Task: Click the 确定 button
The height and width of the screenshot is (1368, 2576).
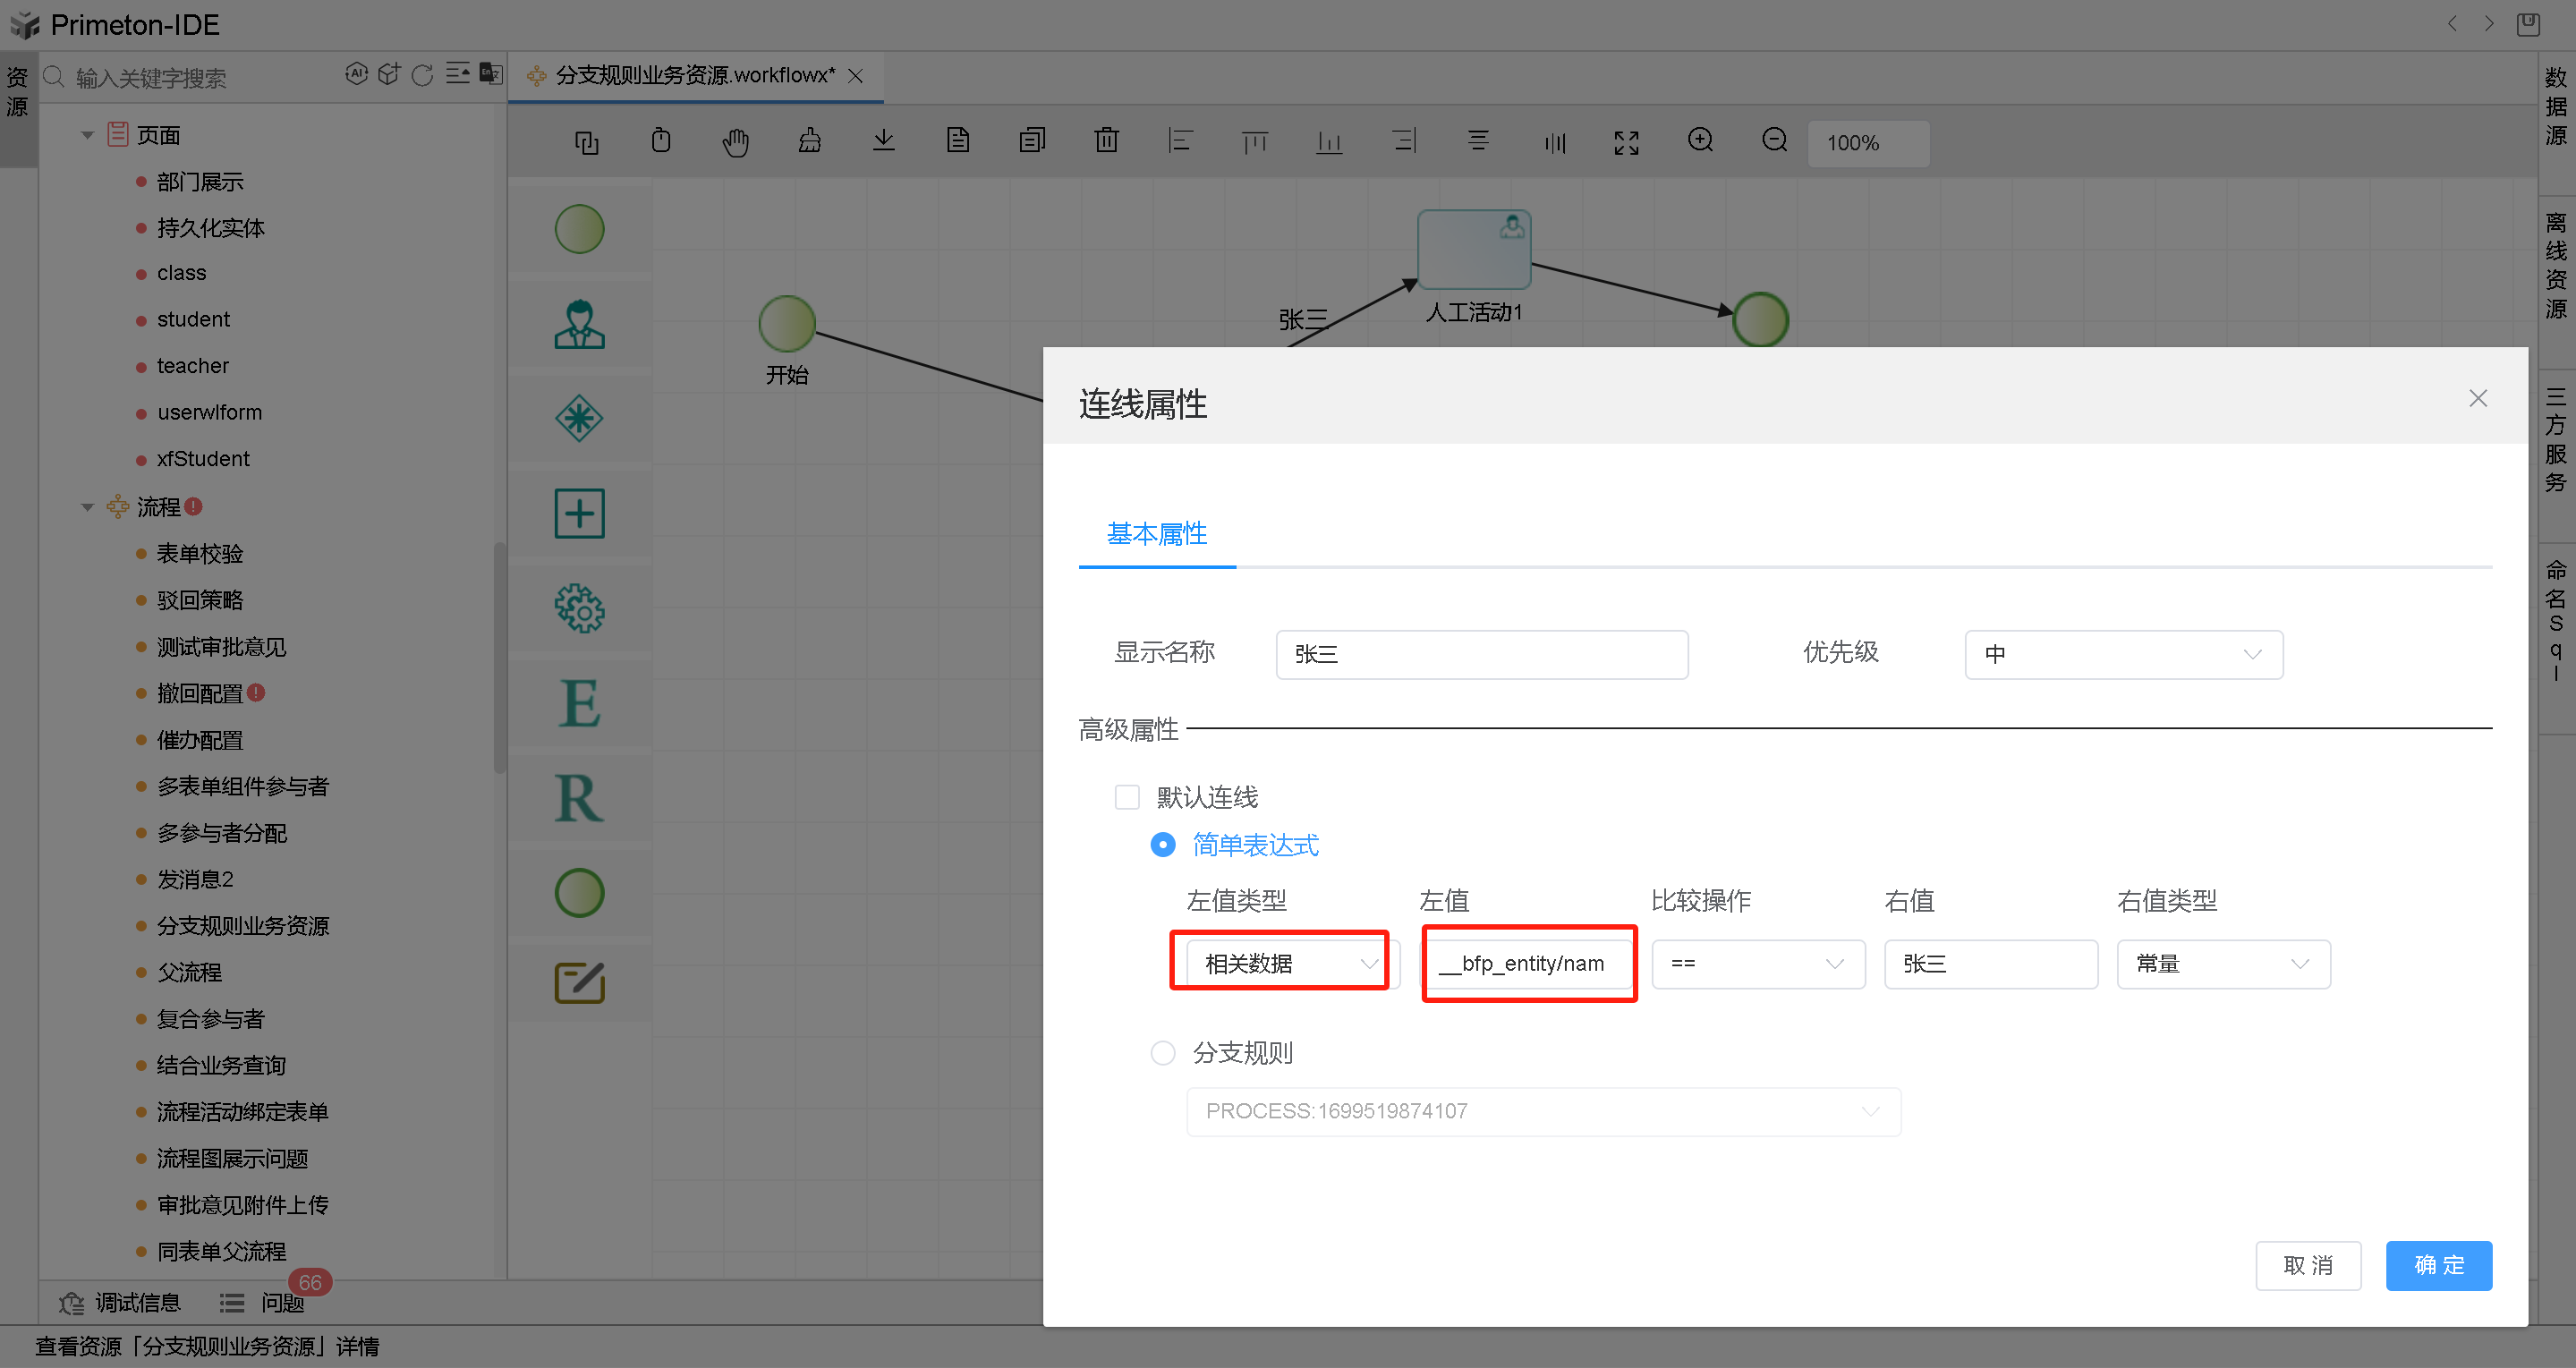Action: pos(2437,1265)
